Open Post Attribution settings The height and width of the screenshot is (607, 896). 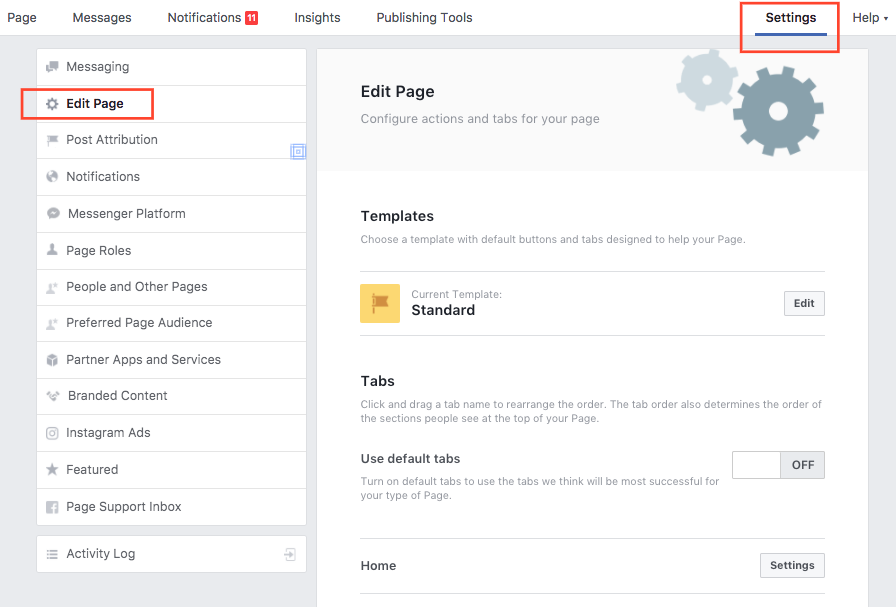(x=171, y=140)
